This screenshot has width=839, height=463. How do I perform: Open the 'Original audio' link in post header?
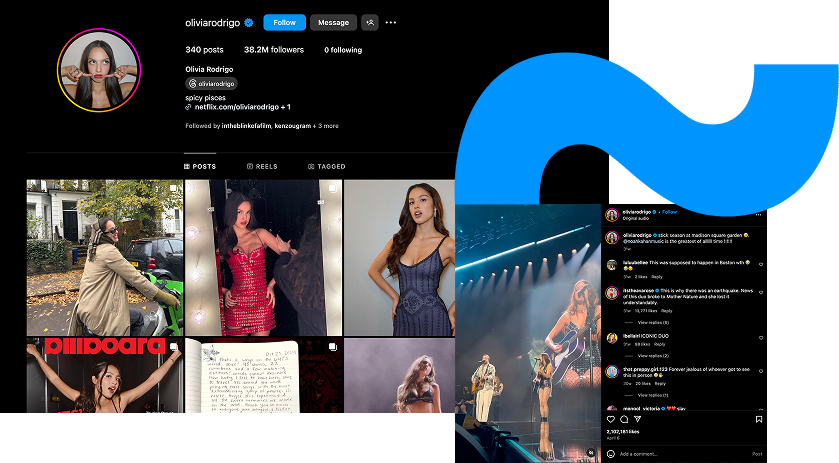pos(636,218)
